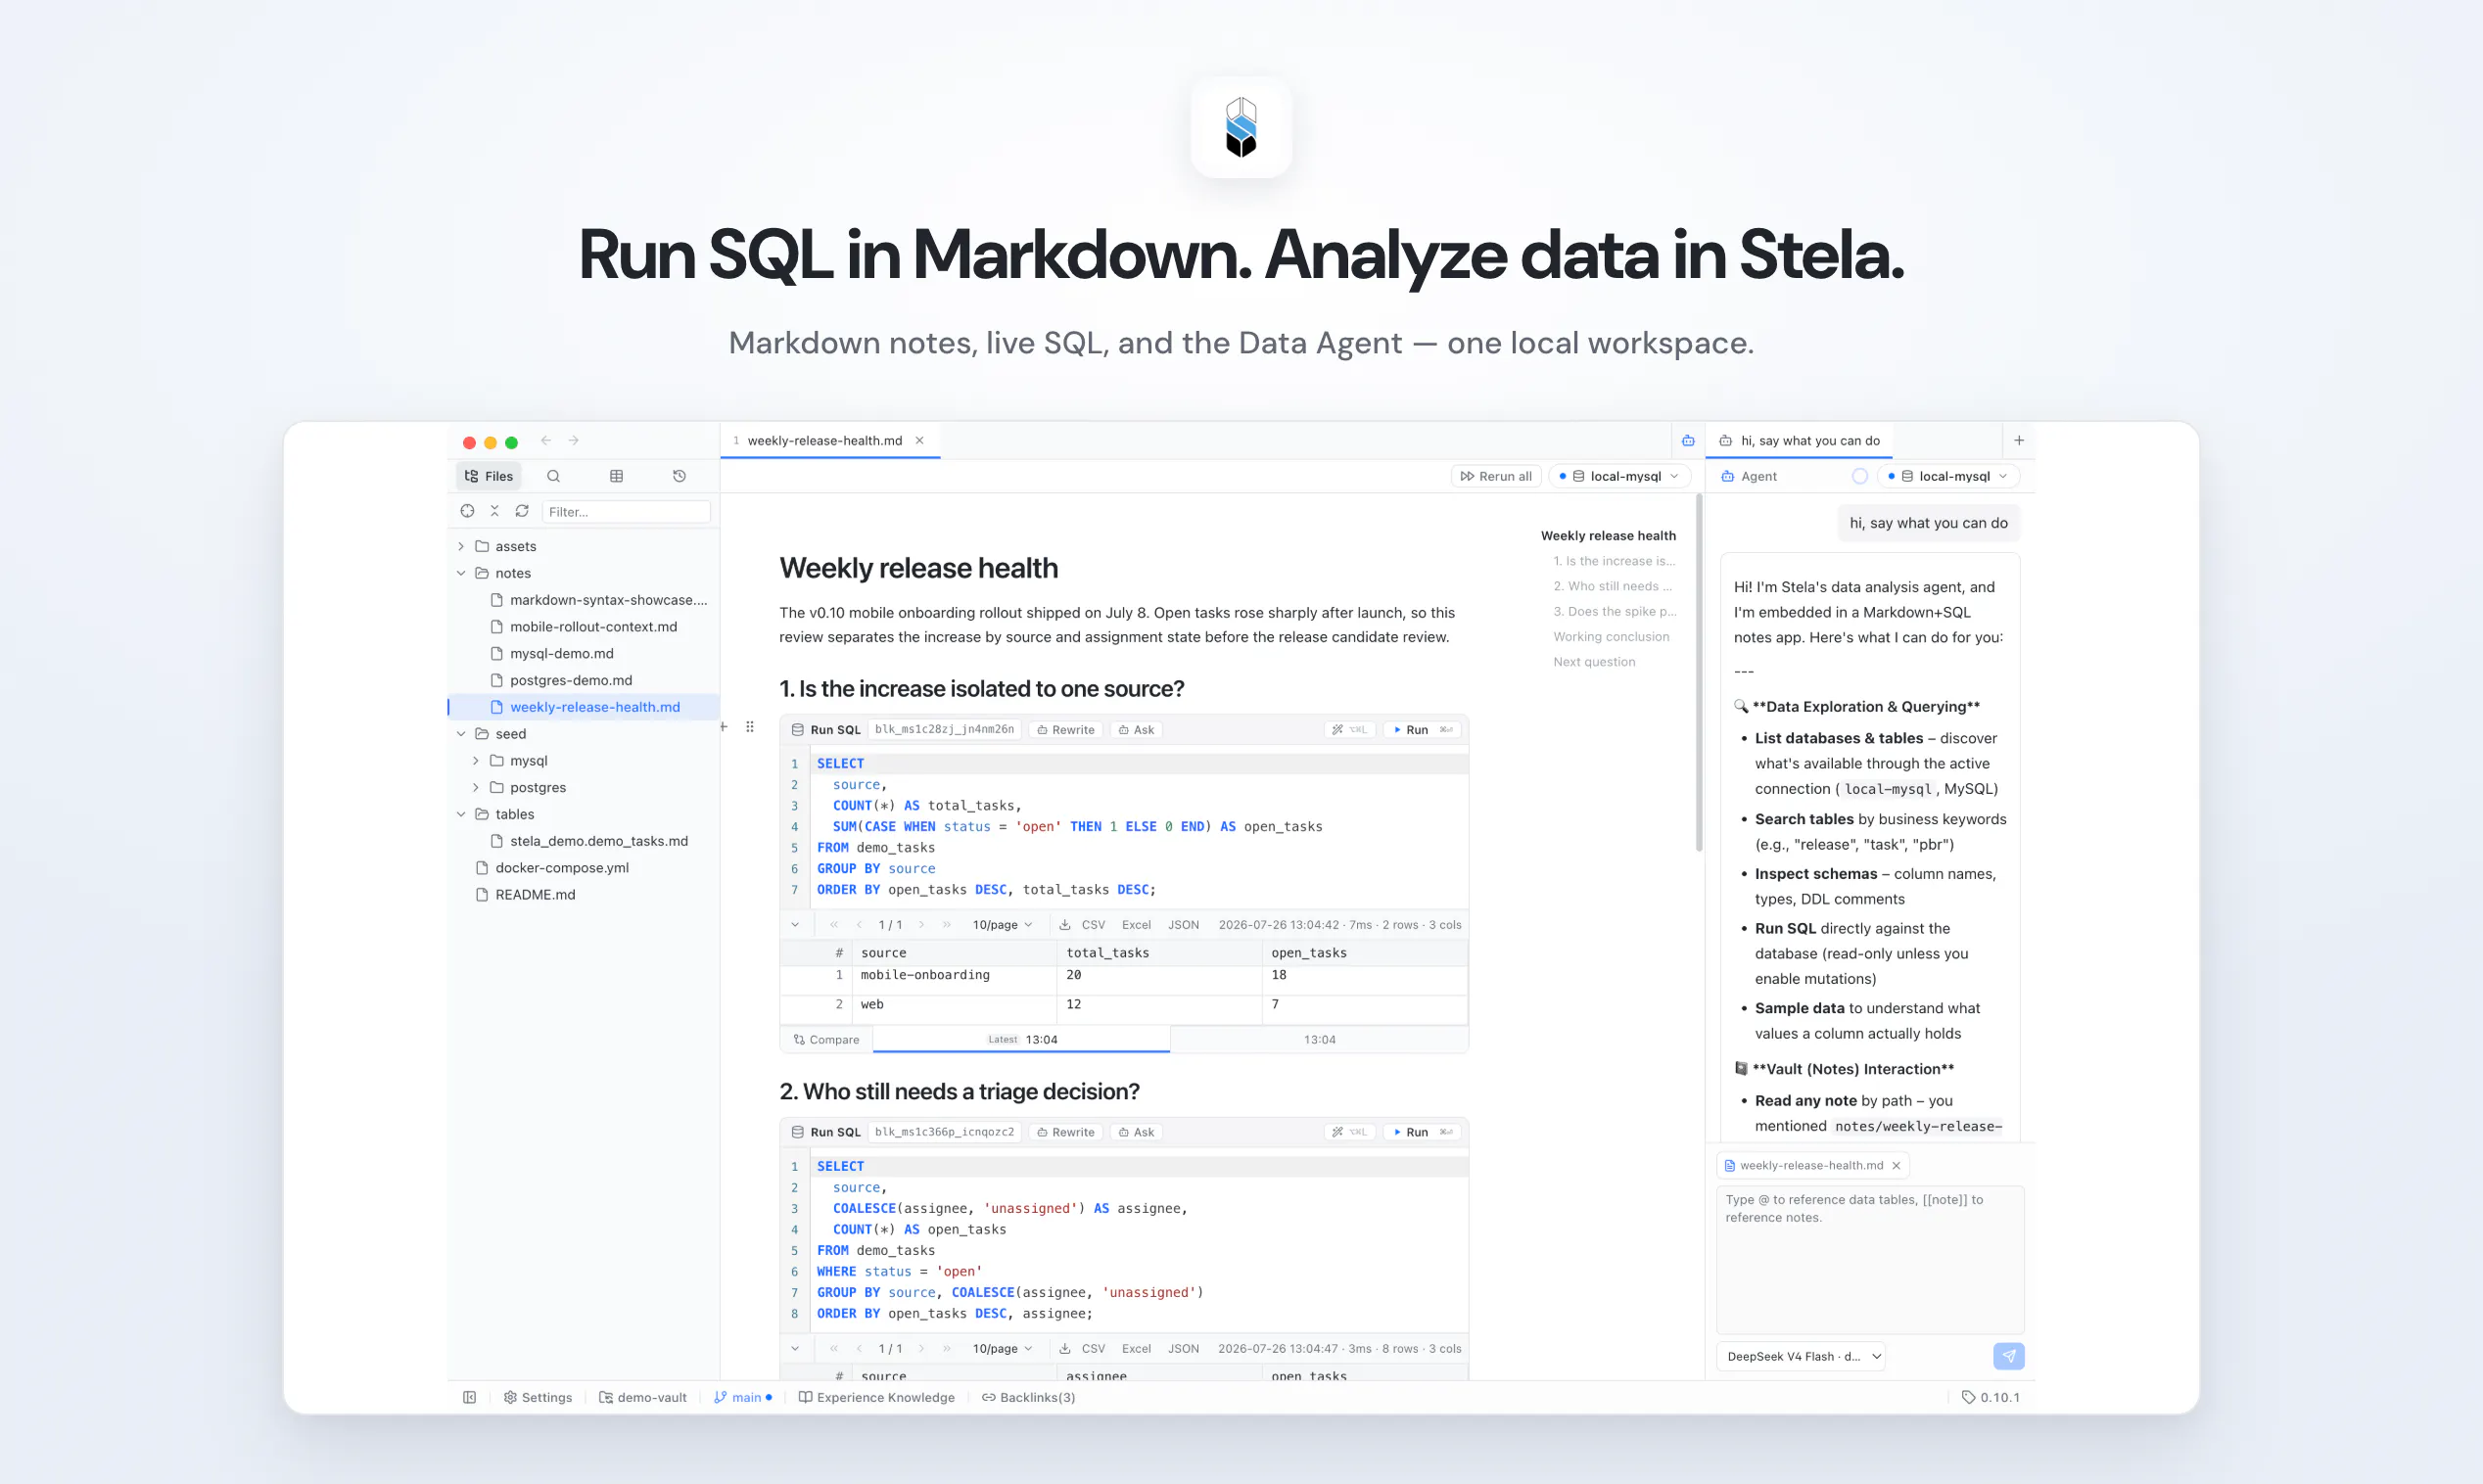Remove the weekly-release-health.md attachment chip
The width and height of the screenshot is (2483, 1484).
(1896, 1165)
